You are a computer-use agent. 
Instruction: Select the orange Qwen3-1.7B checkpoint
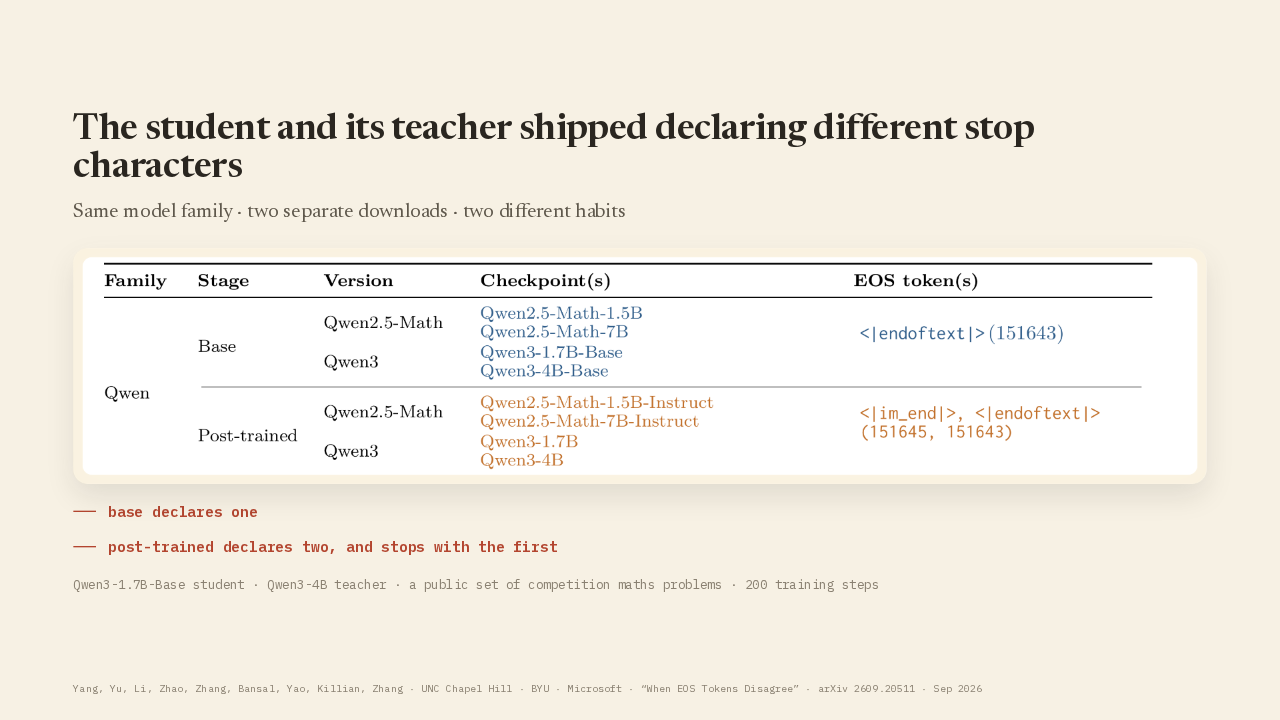[x=529, y=441]
